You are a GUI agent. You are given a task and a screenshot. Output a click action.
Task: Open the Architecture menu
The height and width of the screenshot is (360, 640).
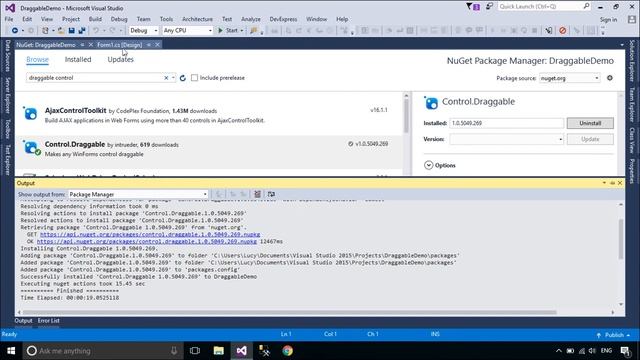pyautogui.click(x=197, y=19)
